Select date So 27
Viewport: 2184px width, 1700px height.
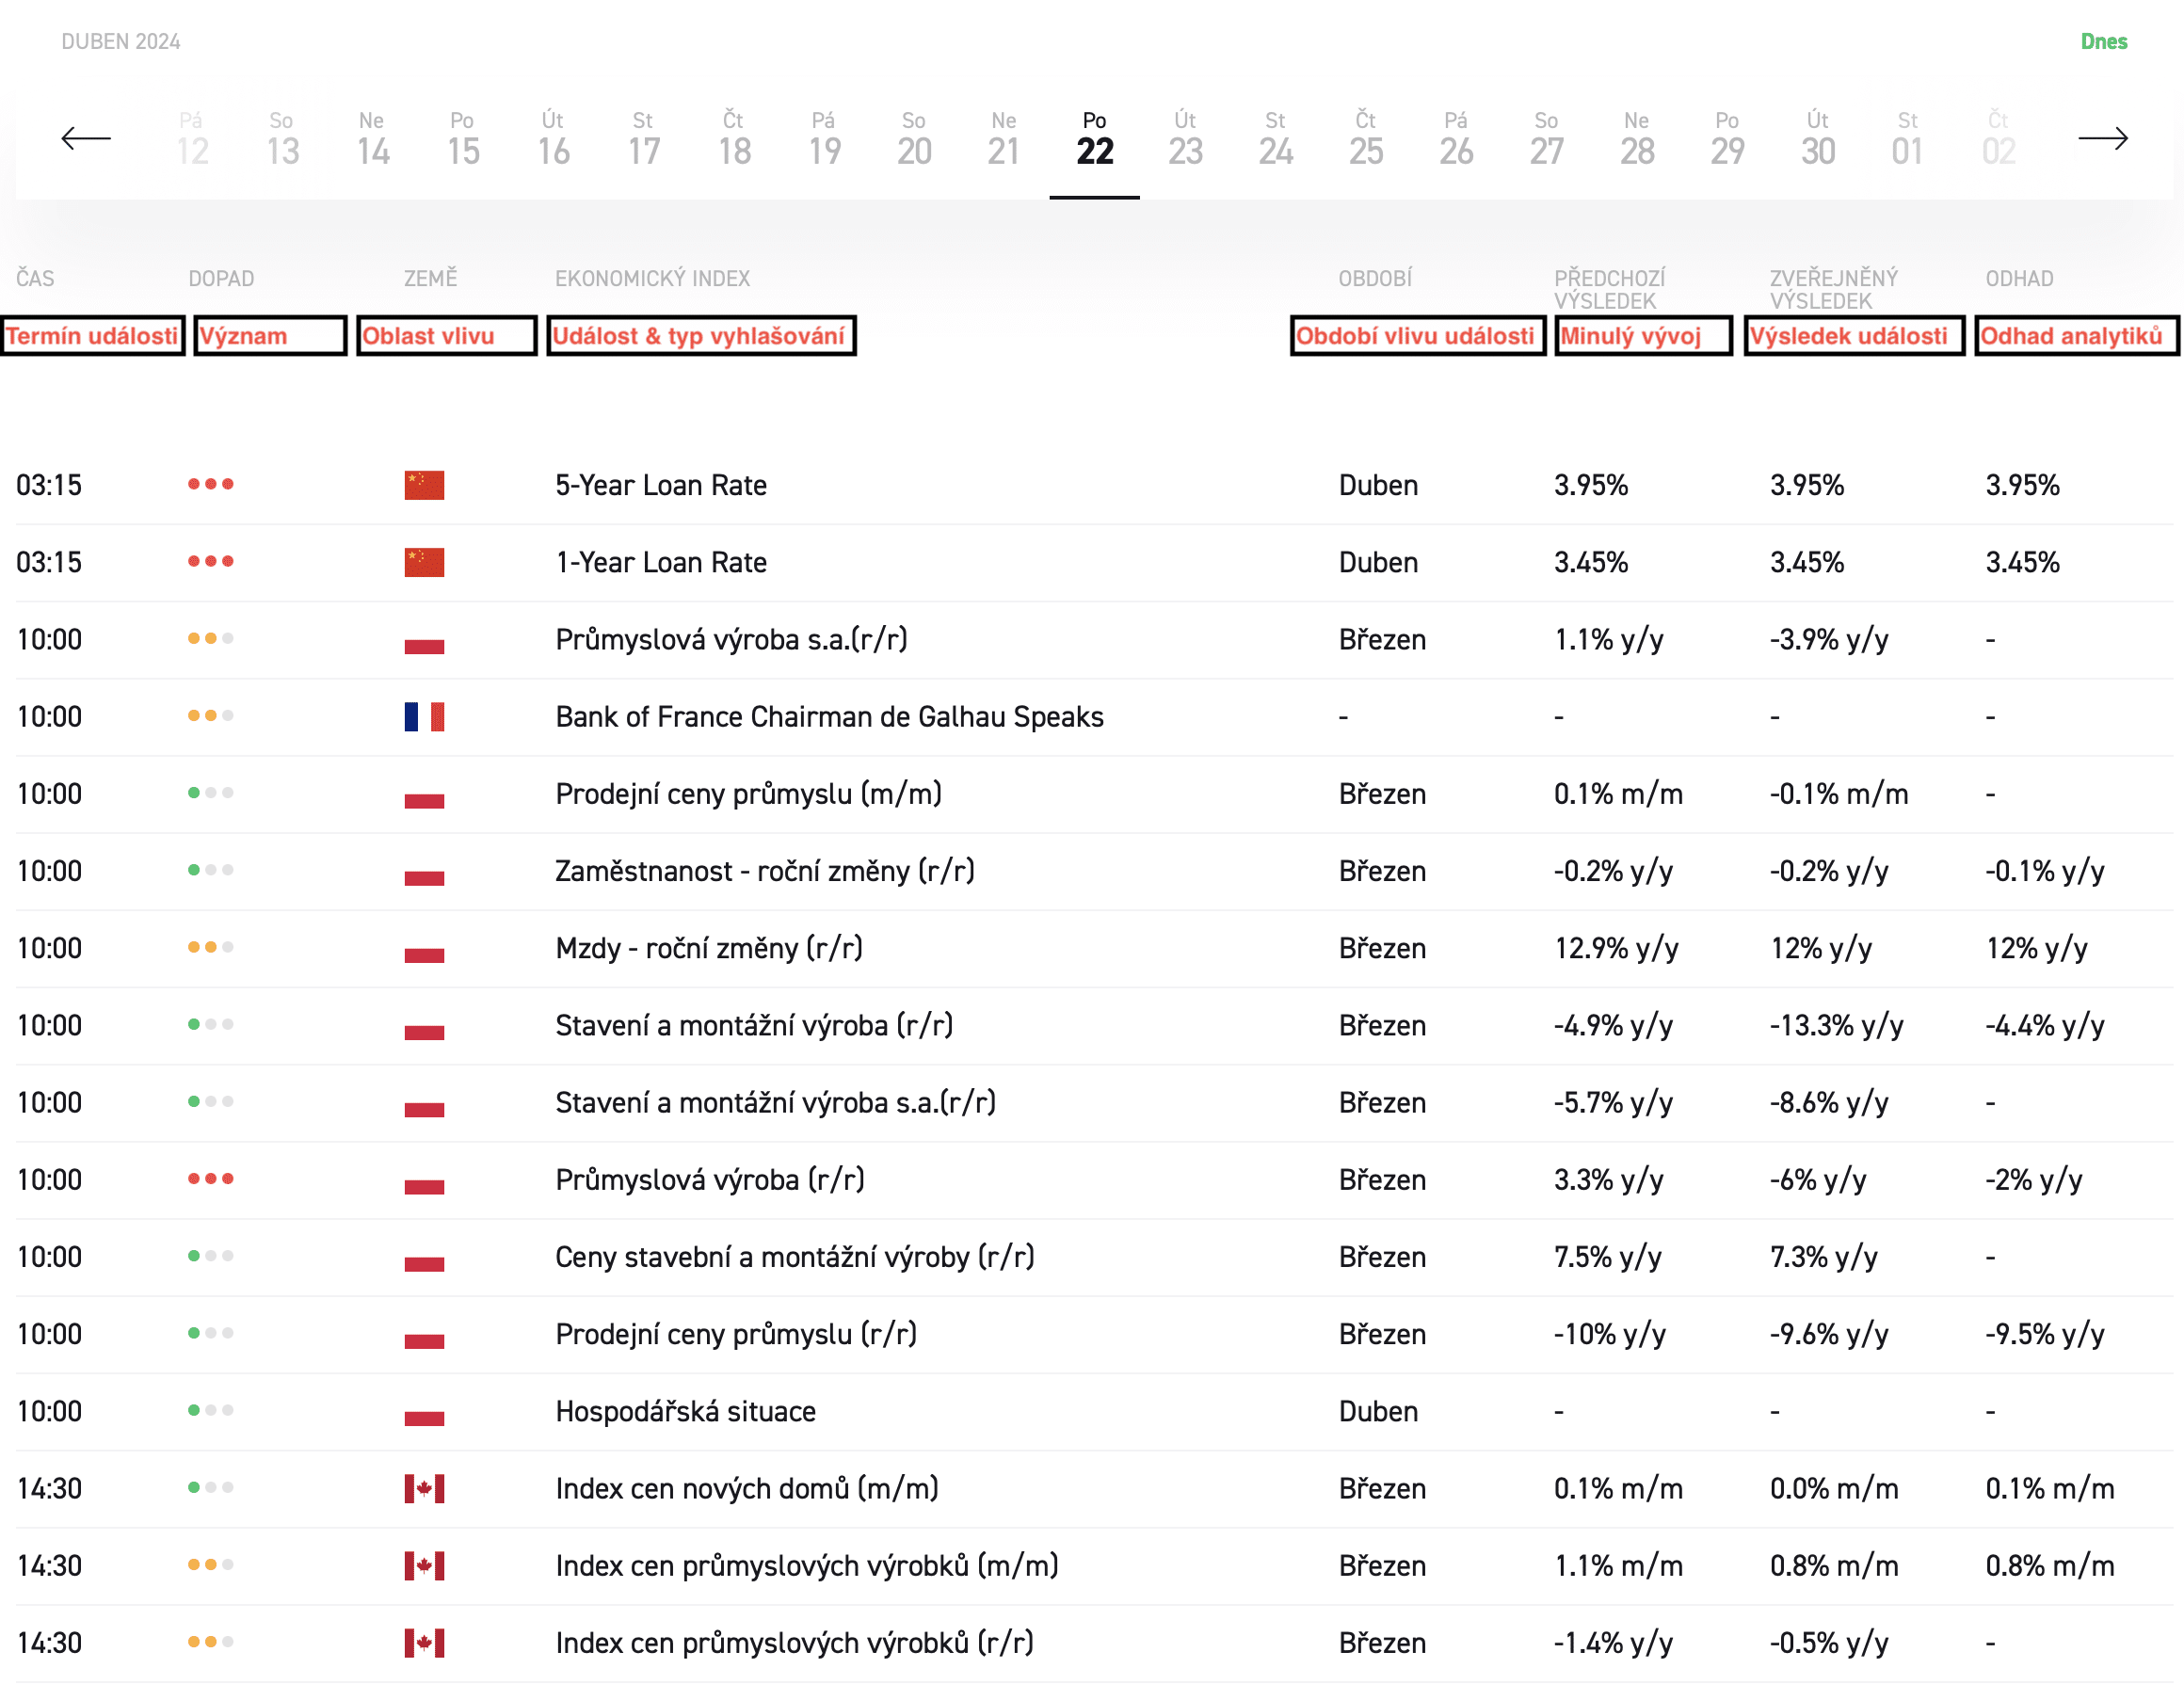1547,140
